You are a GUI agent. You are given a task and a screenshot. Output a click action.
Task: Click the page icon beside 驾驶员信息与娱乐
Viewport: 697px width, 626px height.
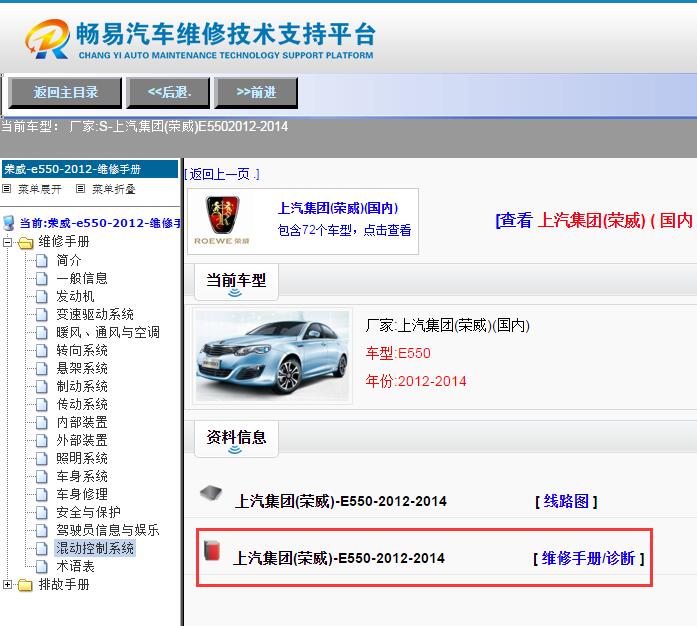pyautogui.click(x=42, y=530)
